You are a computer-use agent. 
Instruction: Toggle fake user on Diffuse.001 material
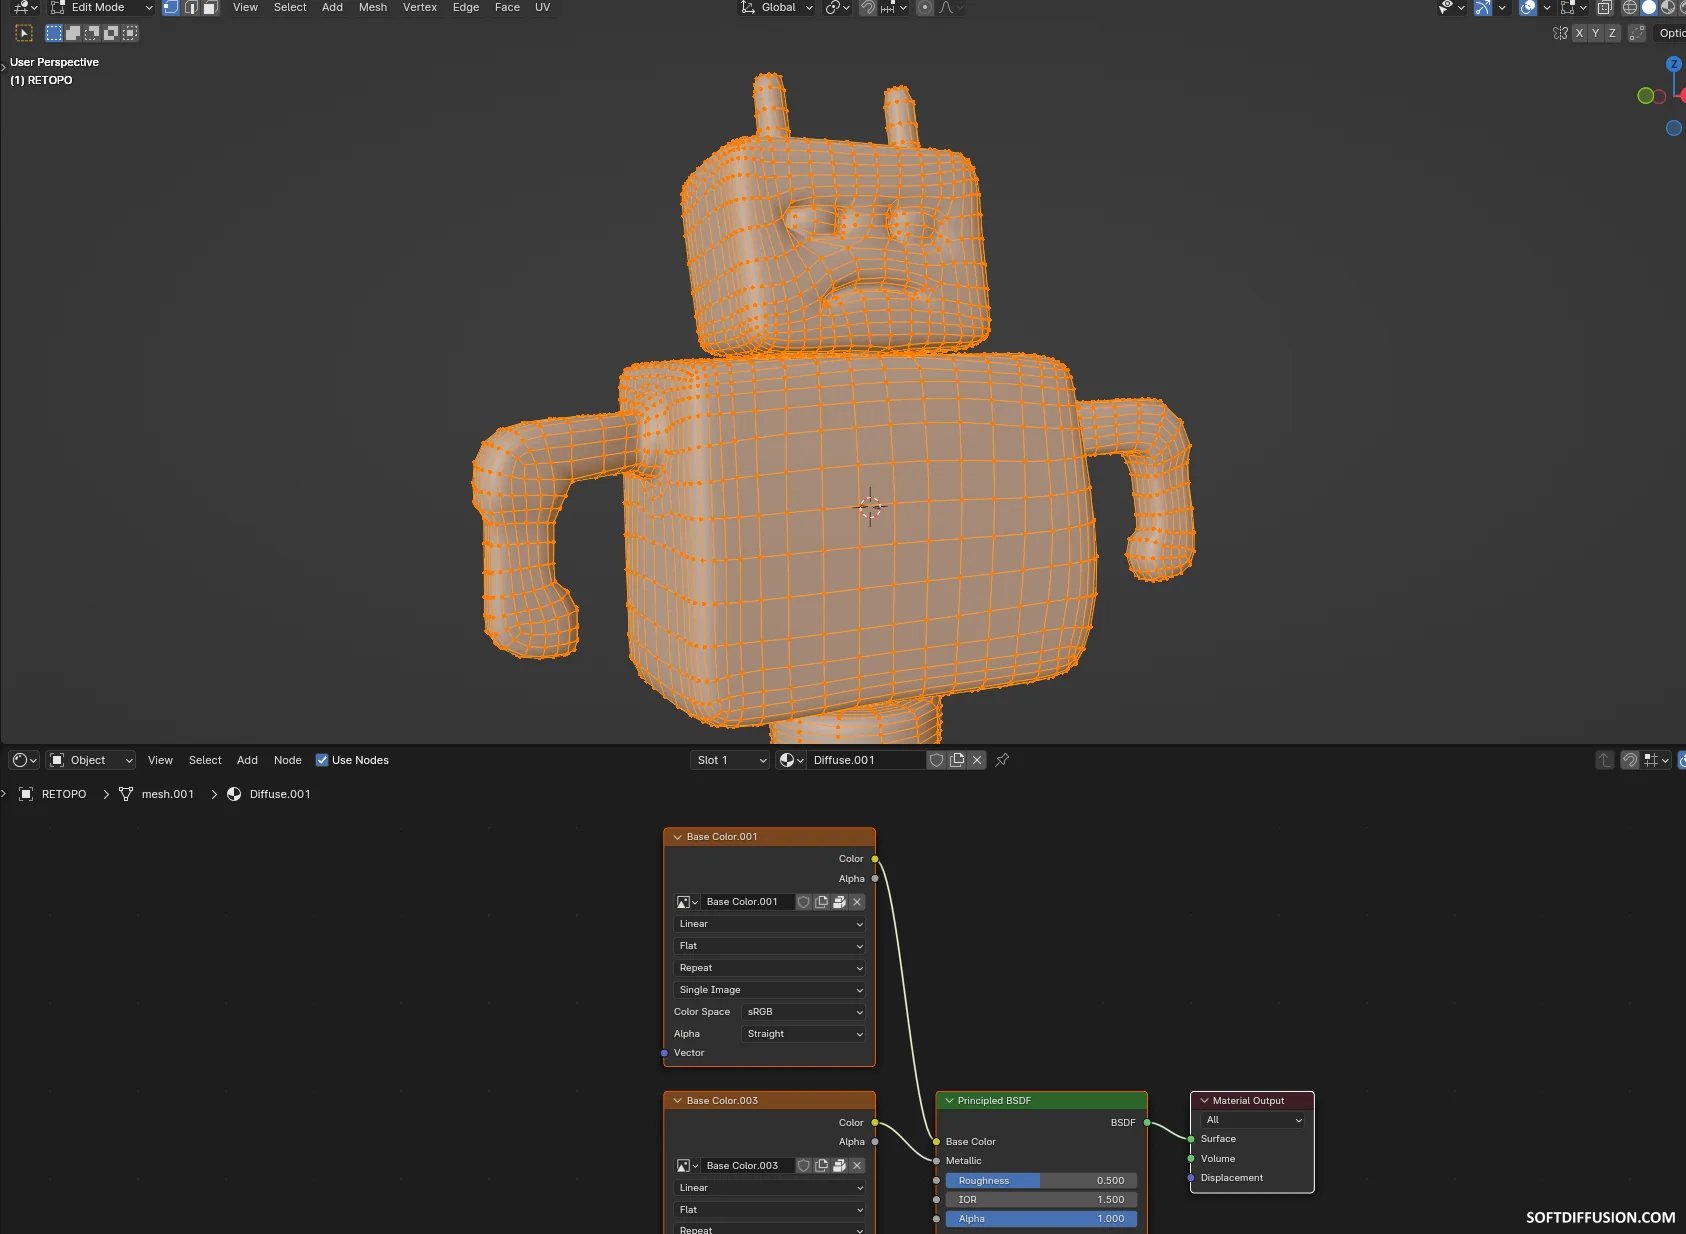(x=936, y=760)
